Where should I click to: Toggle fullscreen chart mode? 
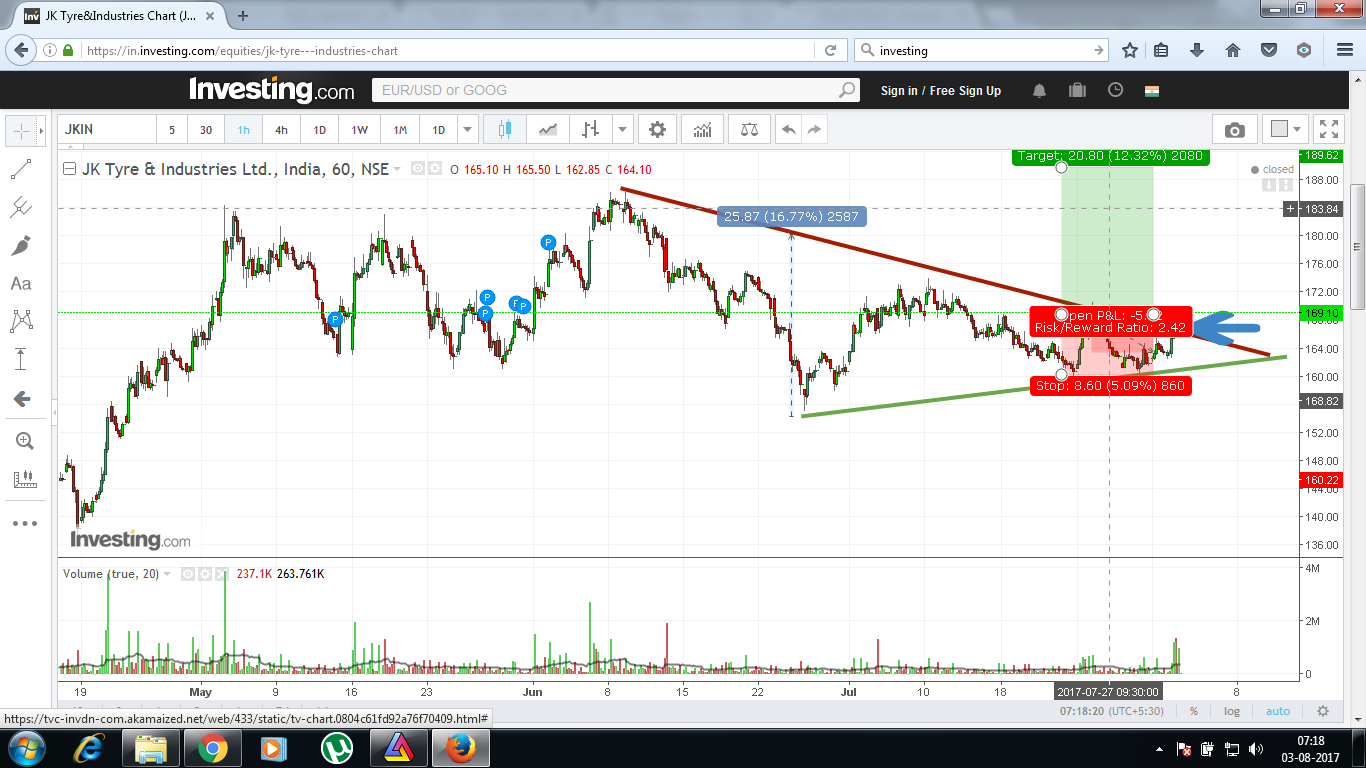point(1329,130)
